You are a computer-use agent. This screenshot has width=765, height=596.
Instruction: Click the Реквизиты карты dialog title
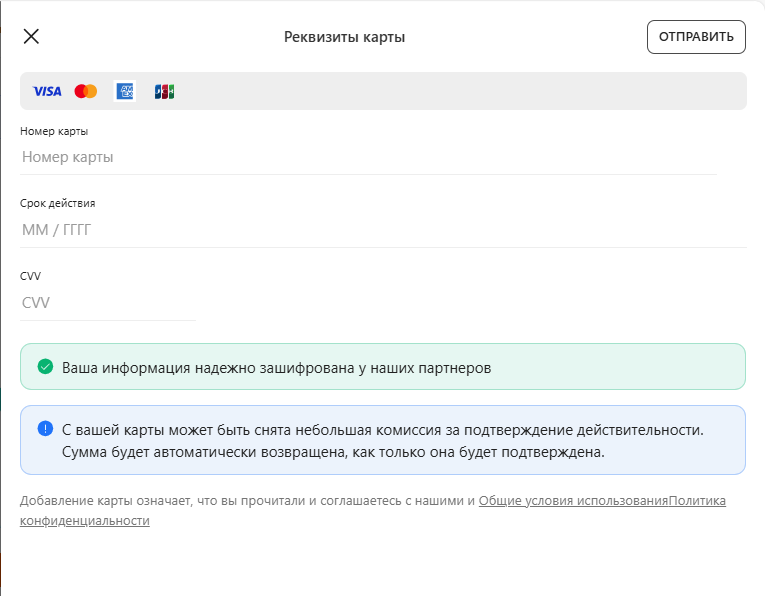coord(344,37)
